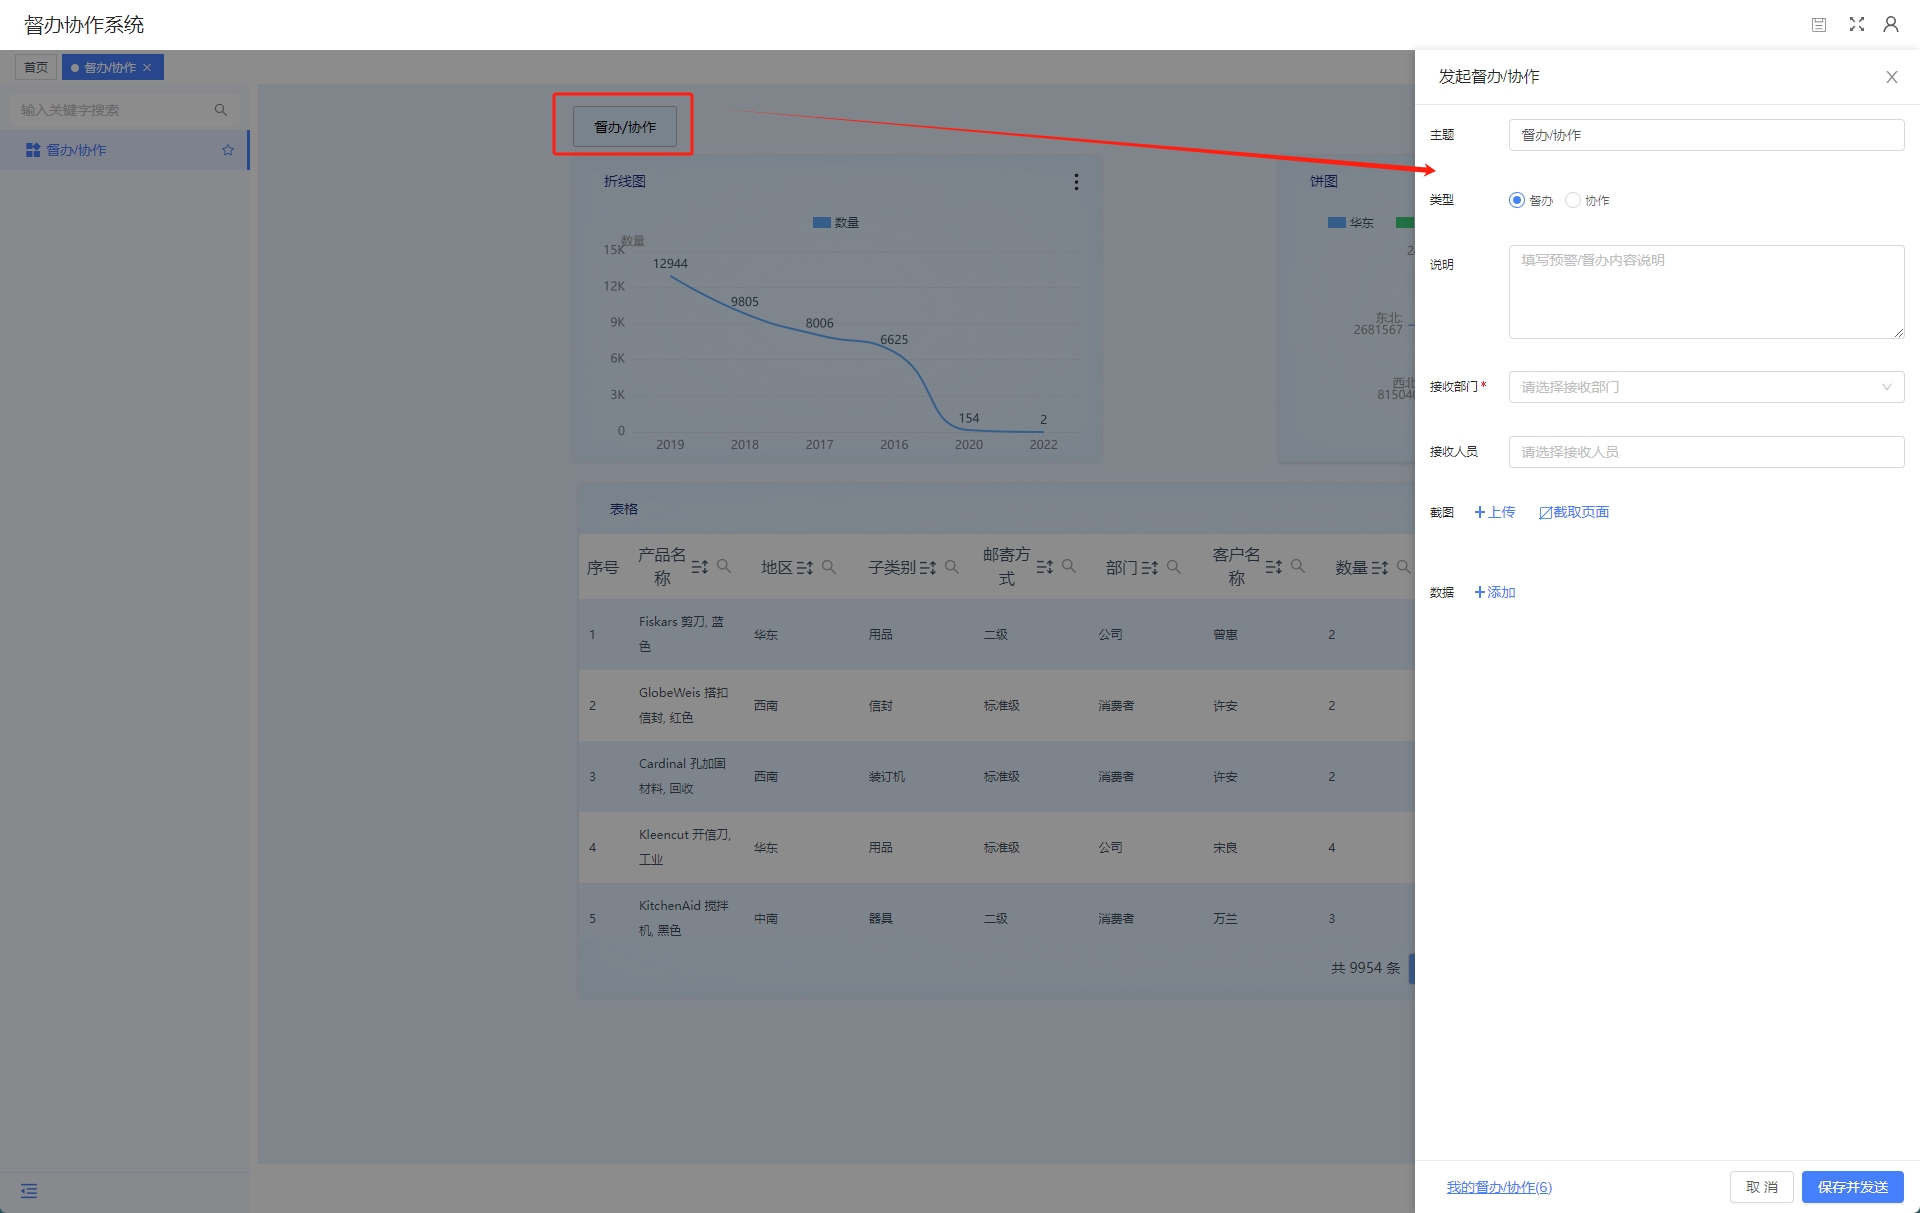Image resolution: width=1920 pixels, height=1213 pixels.
Task: Search the 产品名称 column
Action: 724,566
